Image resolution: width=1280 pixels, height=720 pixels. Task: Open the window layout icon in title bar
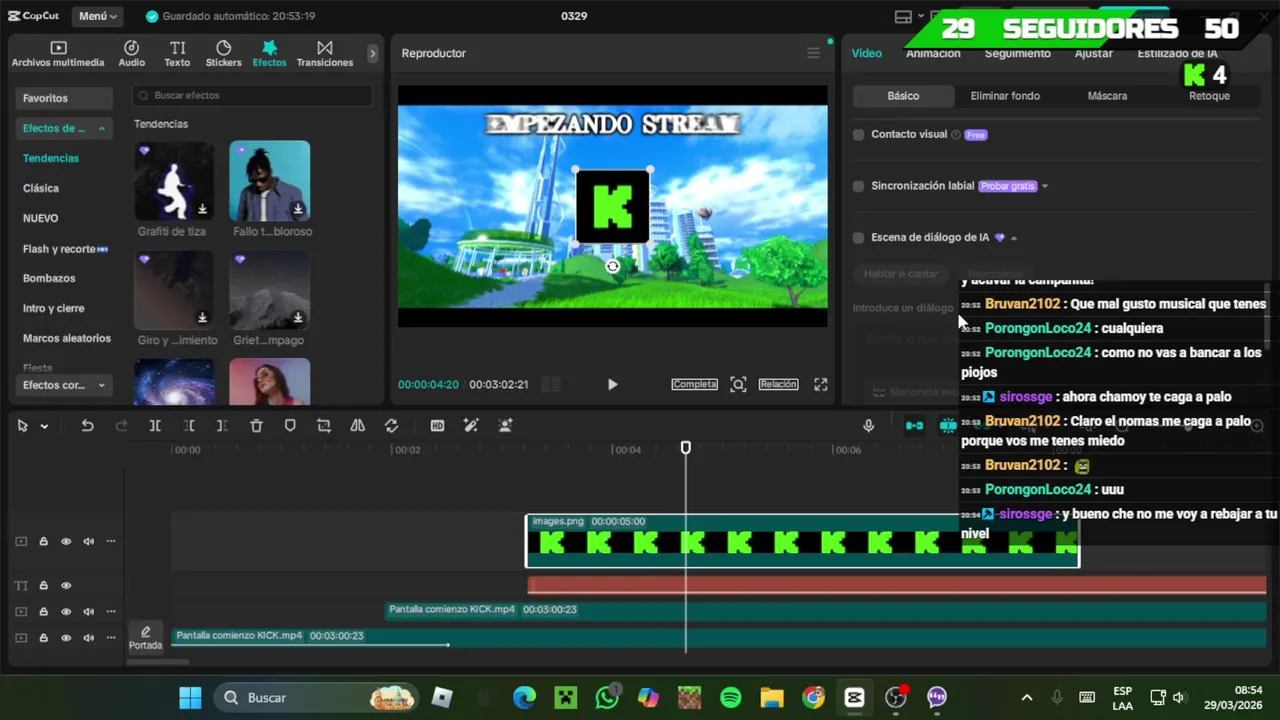[x=902, y=16]
